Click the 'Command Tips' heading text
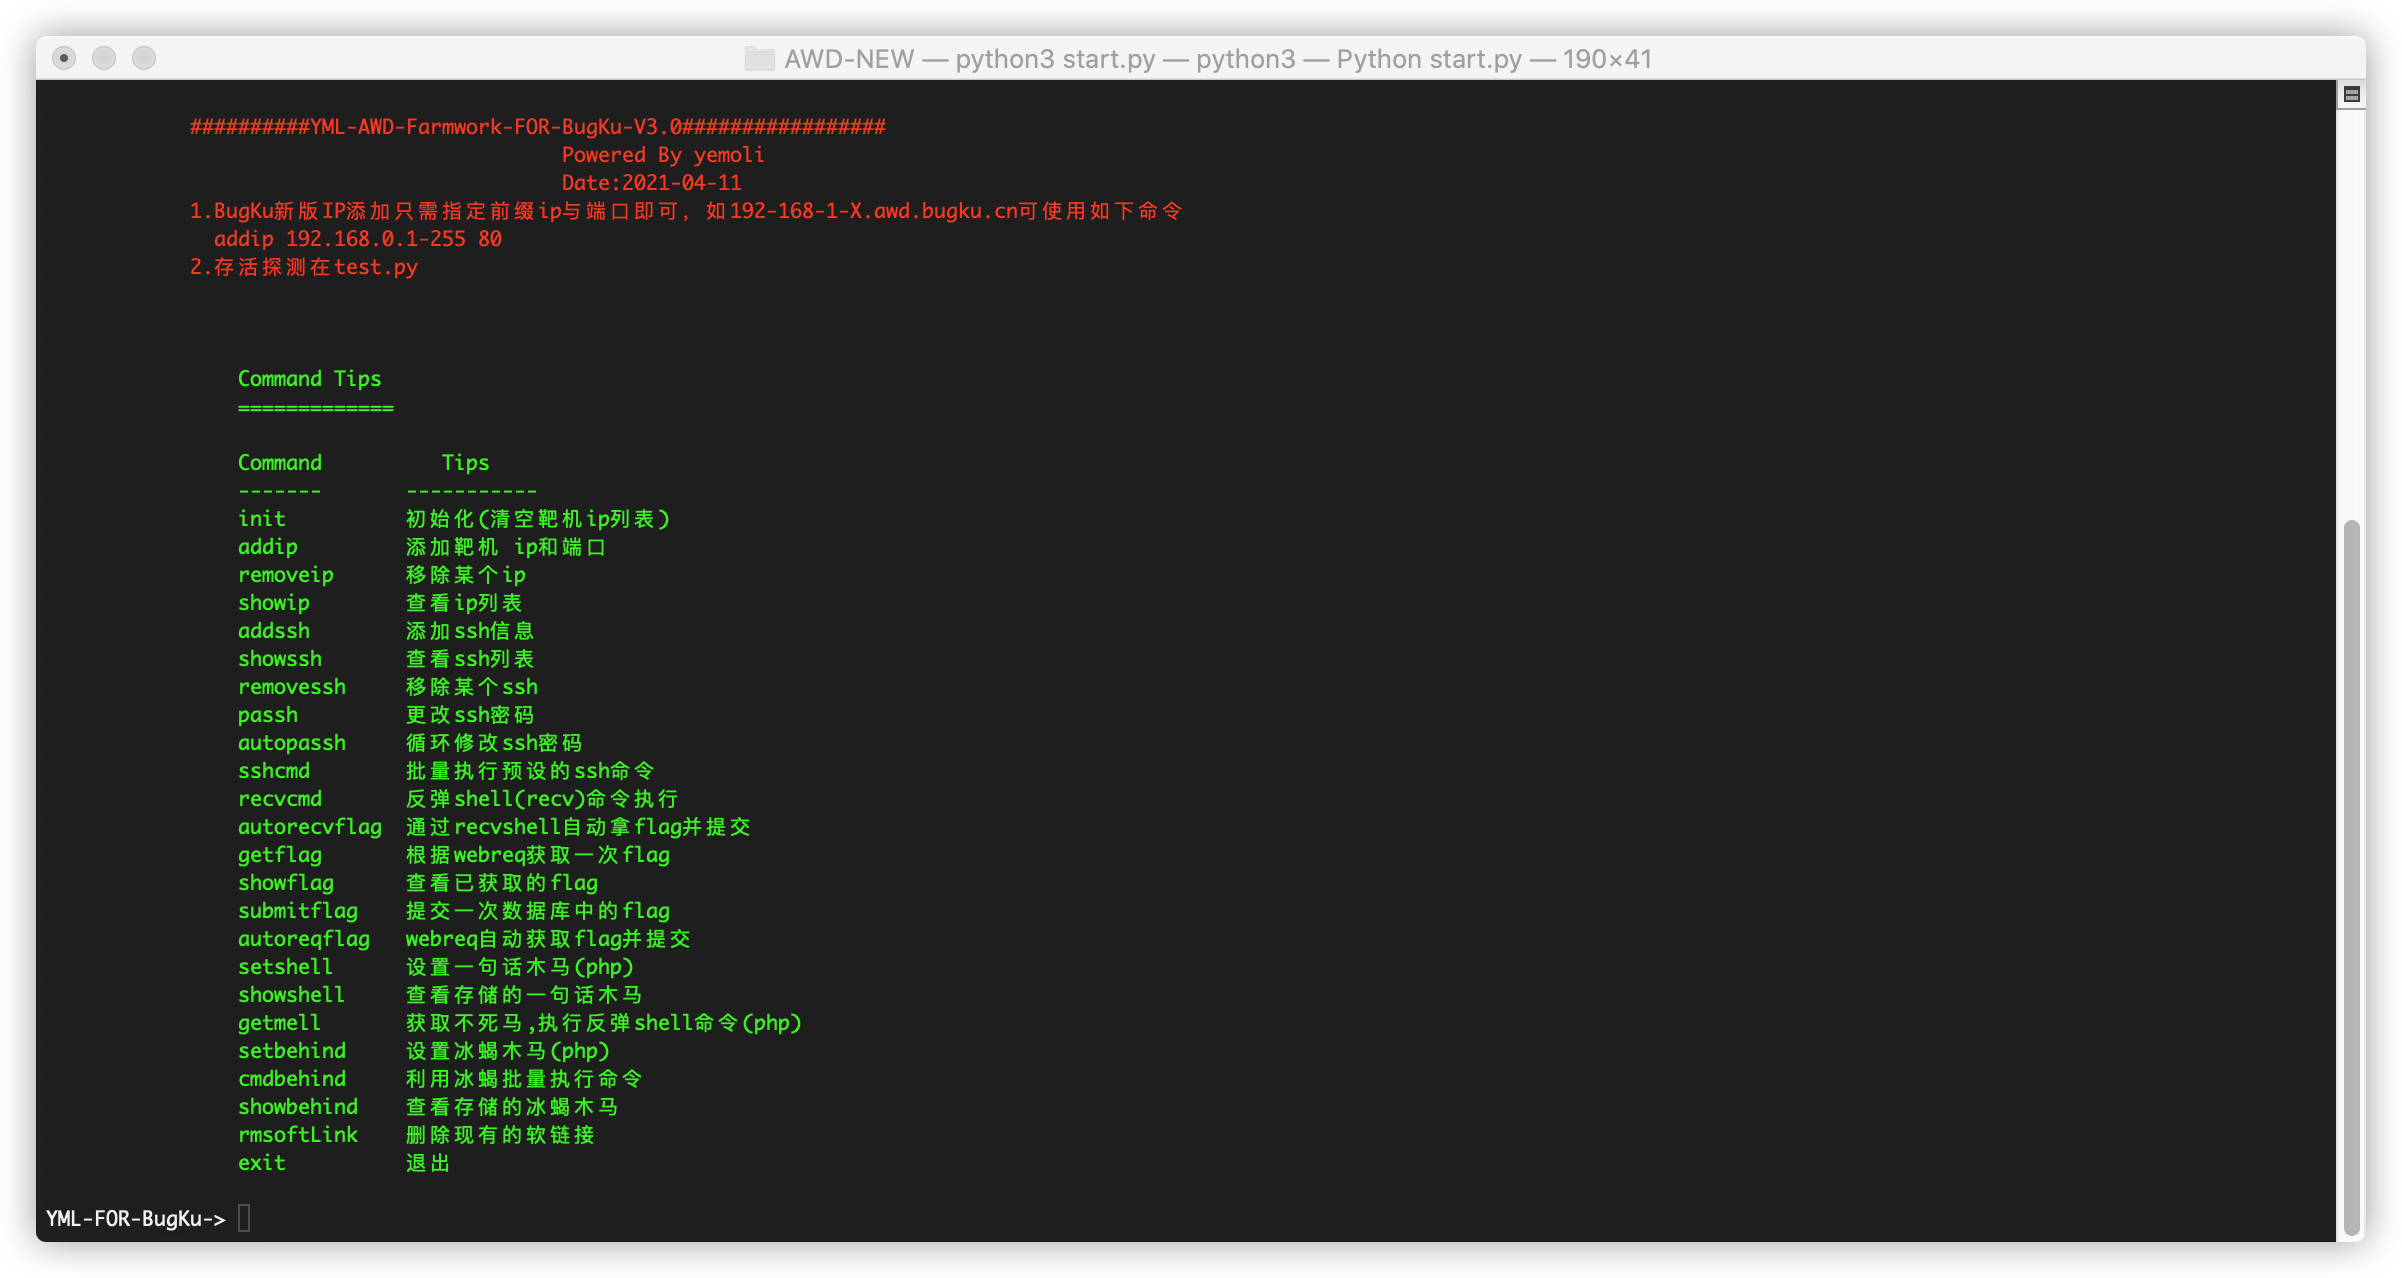The width and height of the screenshot is (2402, 1278). [x=309, y=379]
